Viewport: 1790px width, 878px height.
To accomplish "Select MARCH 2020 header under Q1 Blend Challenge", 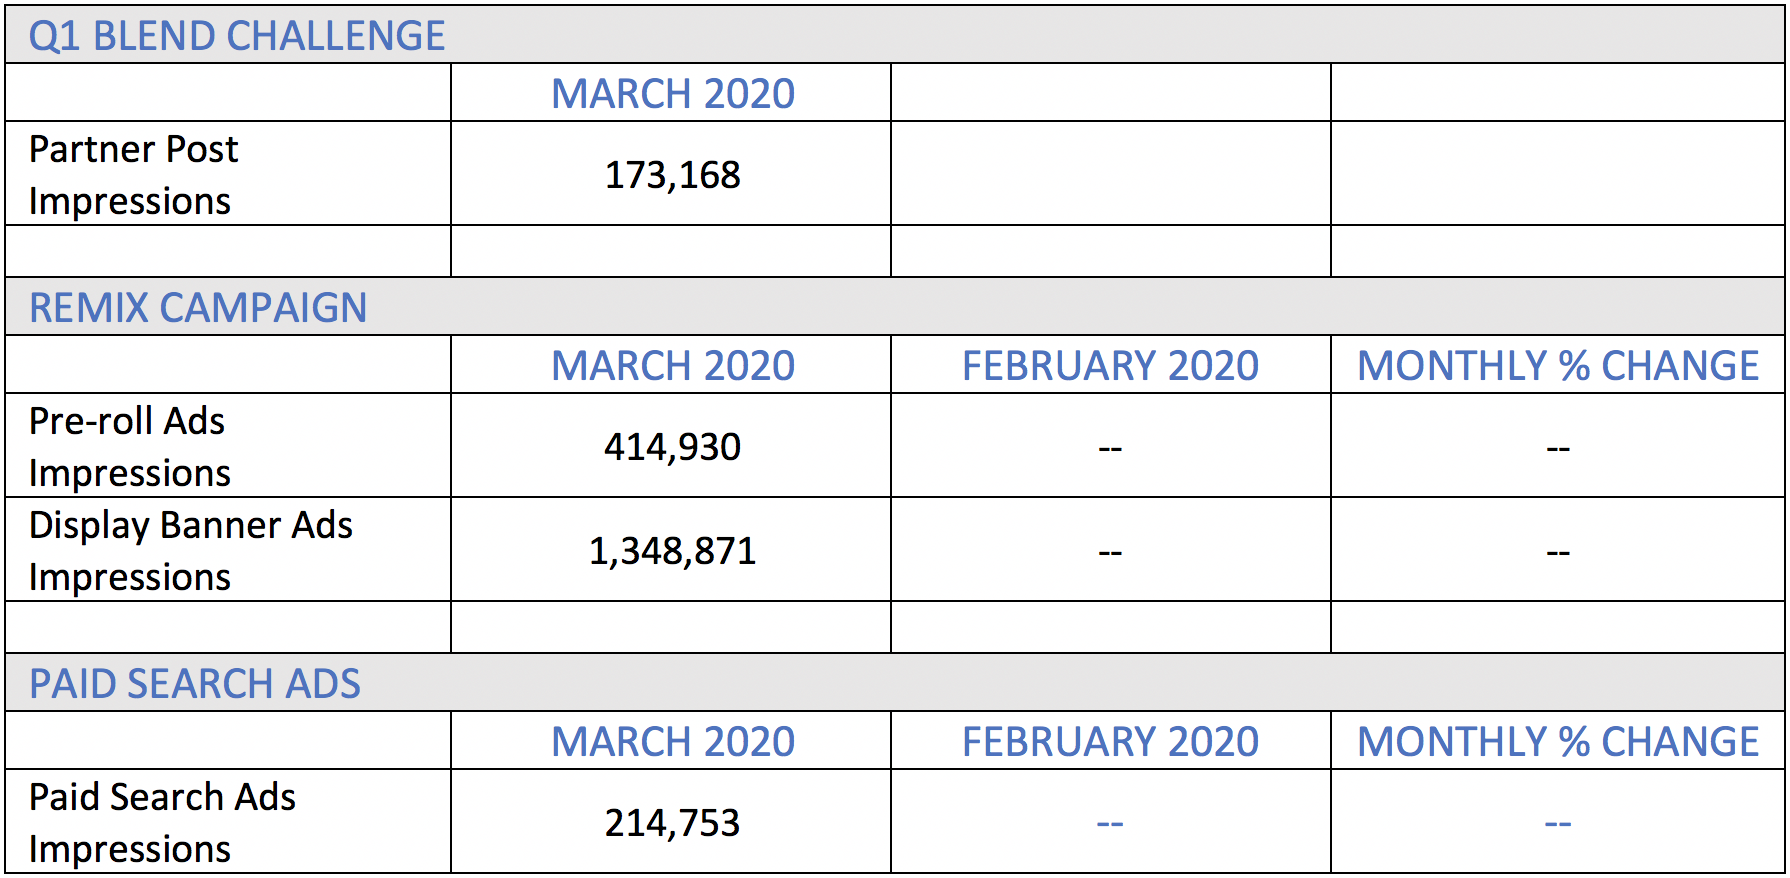I will (x=672, y=94).
